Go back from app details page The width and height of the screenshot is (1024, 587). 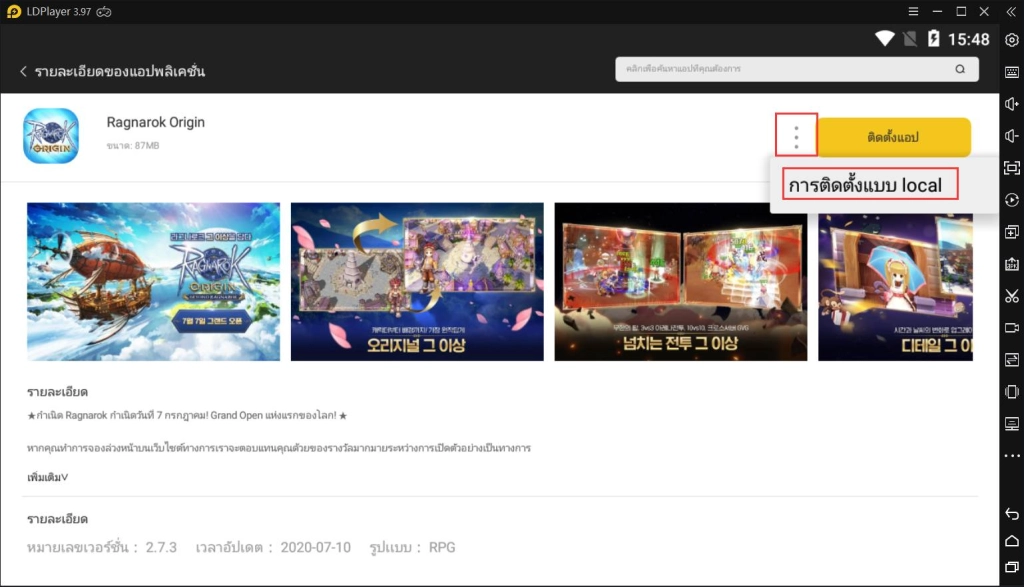(23, 71)
